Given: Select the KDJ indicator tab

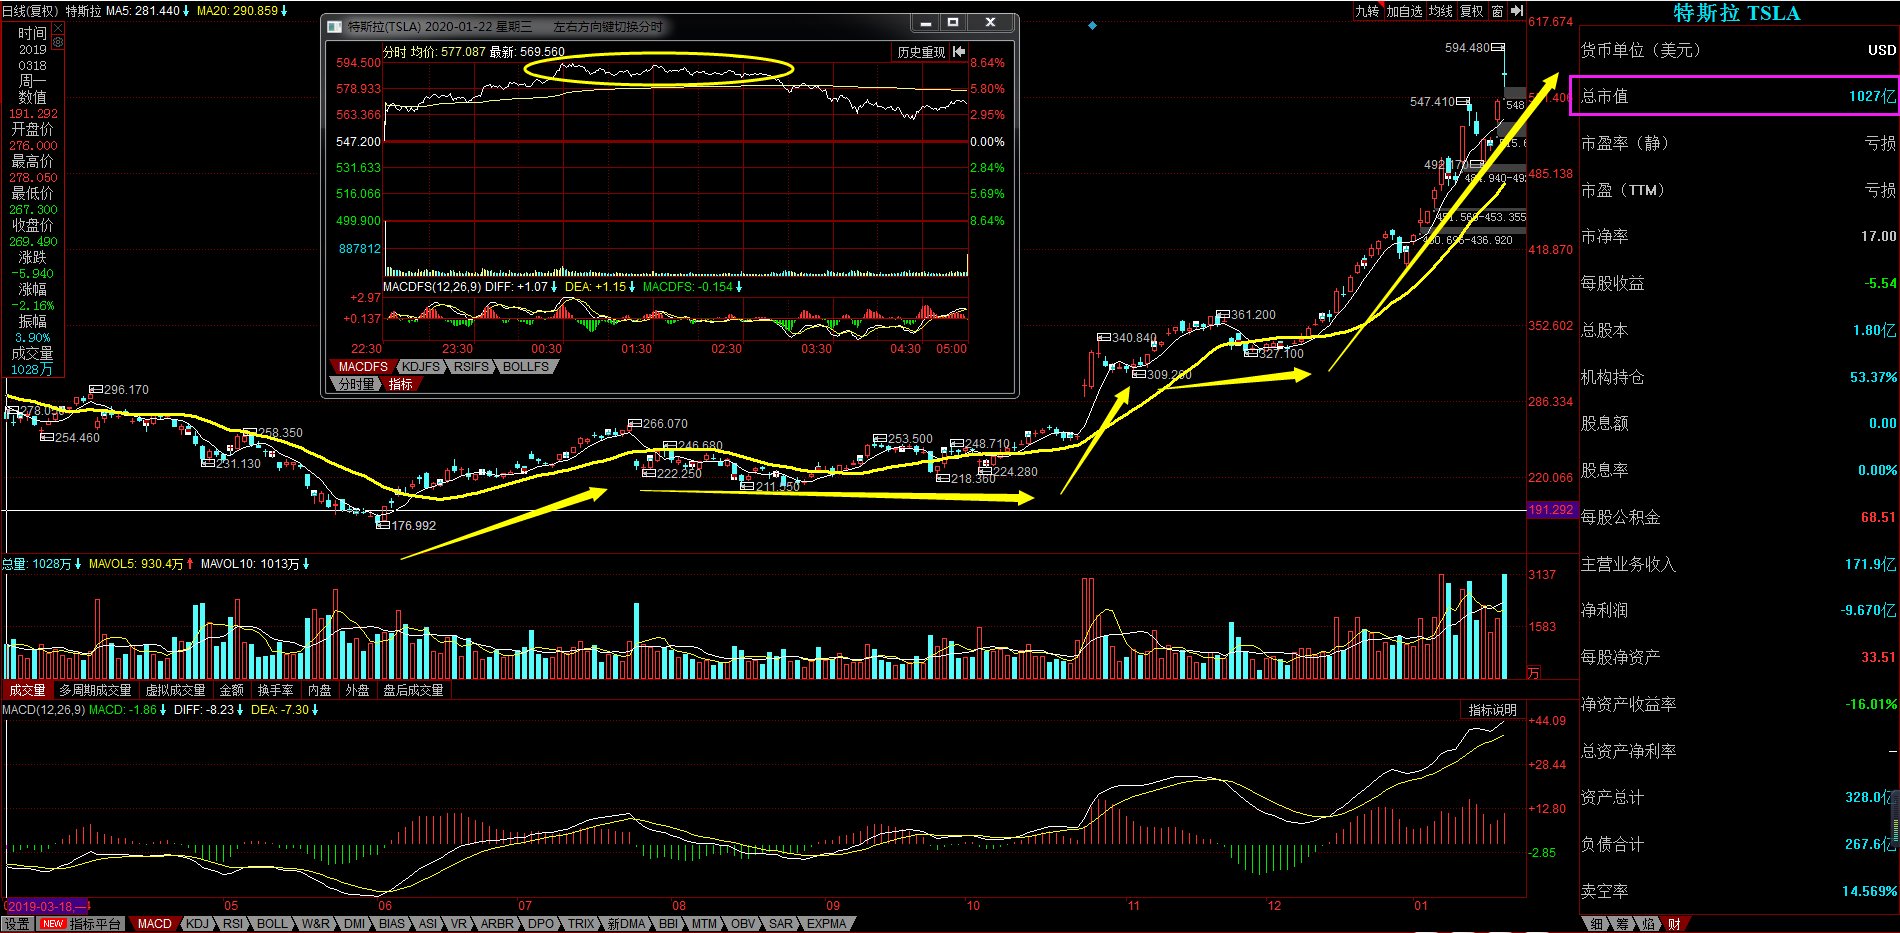Looking at the screenshot, I should point(197,924).
